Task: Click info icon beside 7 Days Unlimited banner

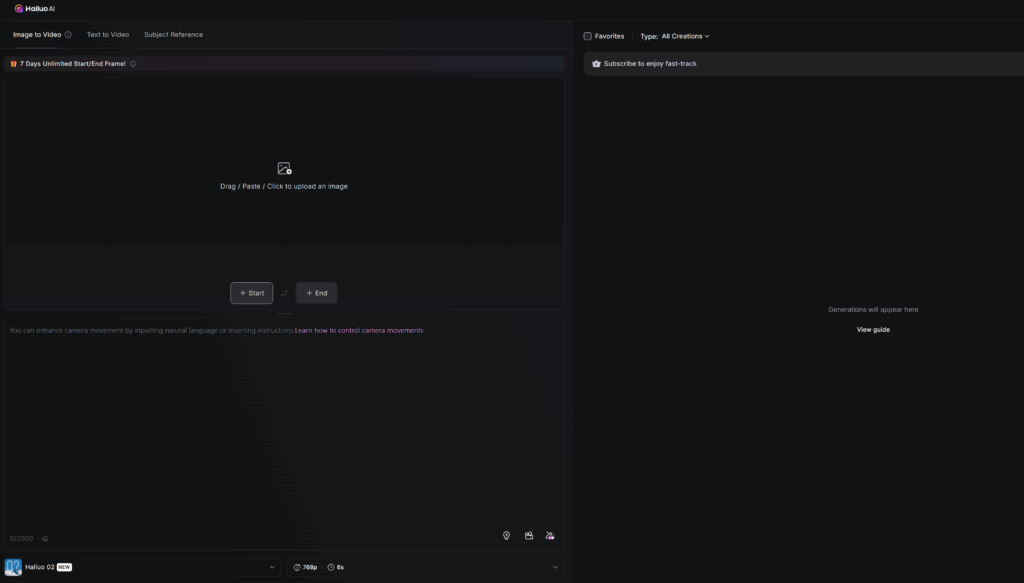Action: (x=133, y=64)
